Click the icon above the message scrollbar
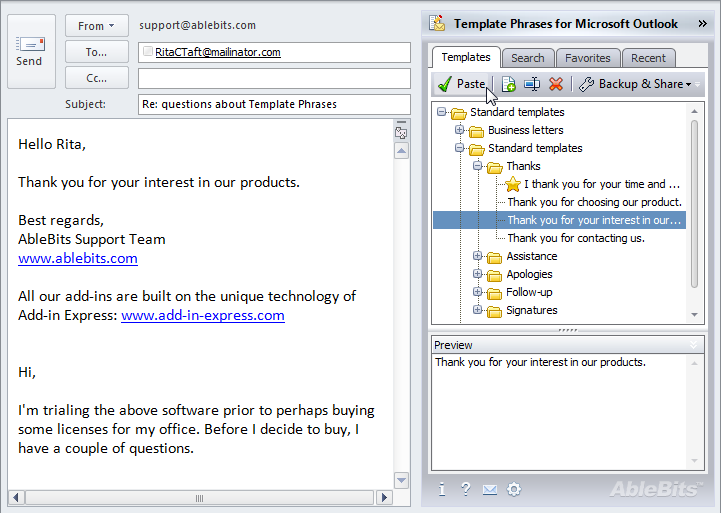Viewport: 721px width, 513px height. click(401, 134)
